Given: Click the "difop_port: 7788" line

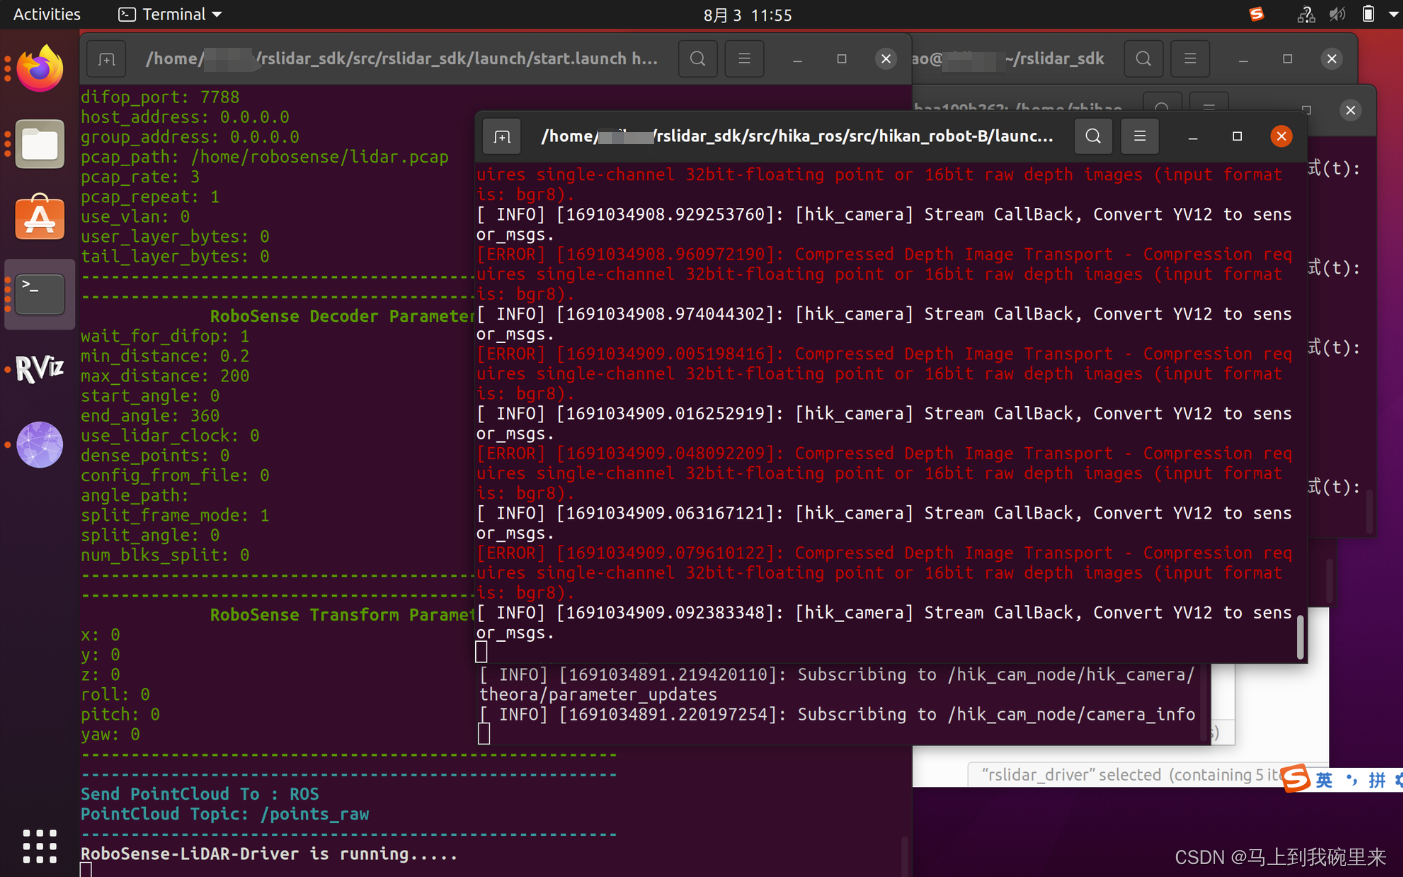Looking at the screenshot, I should [160, 97].
